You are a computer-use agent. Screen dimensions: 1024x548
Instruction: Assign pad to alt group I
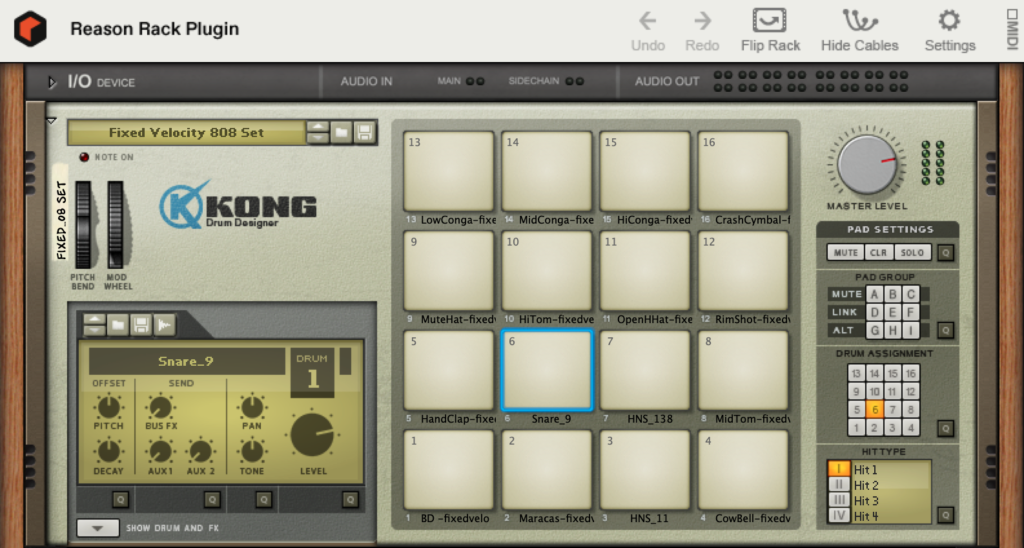910,330
